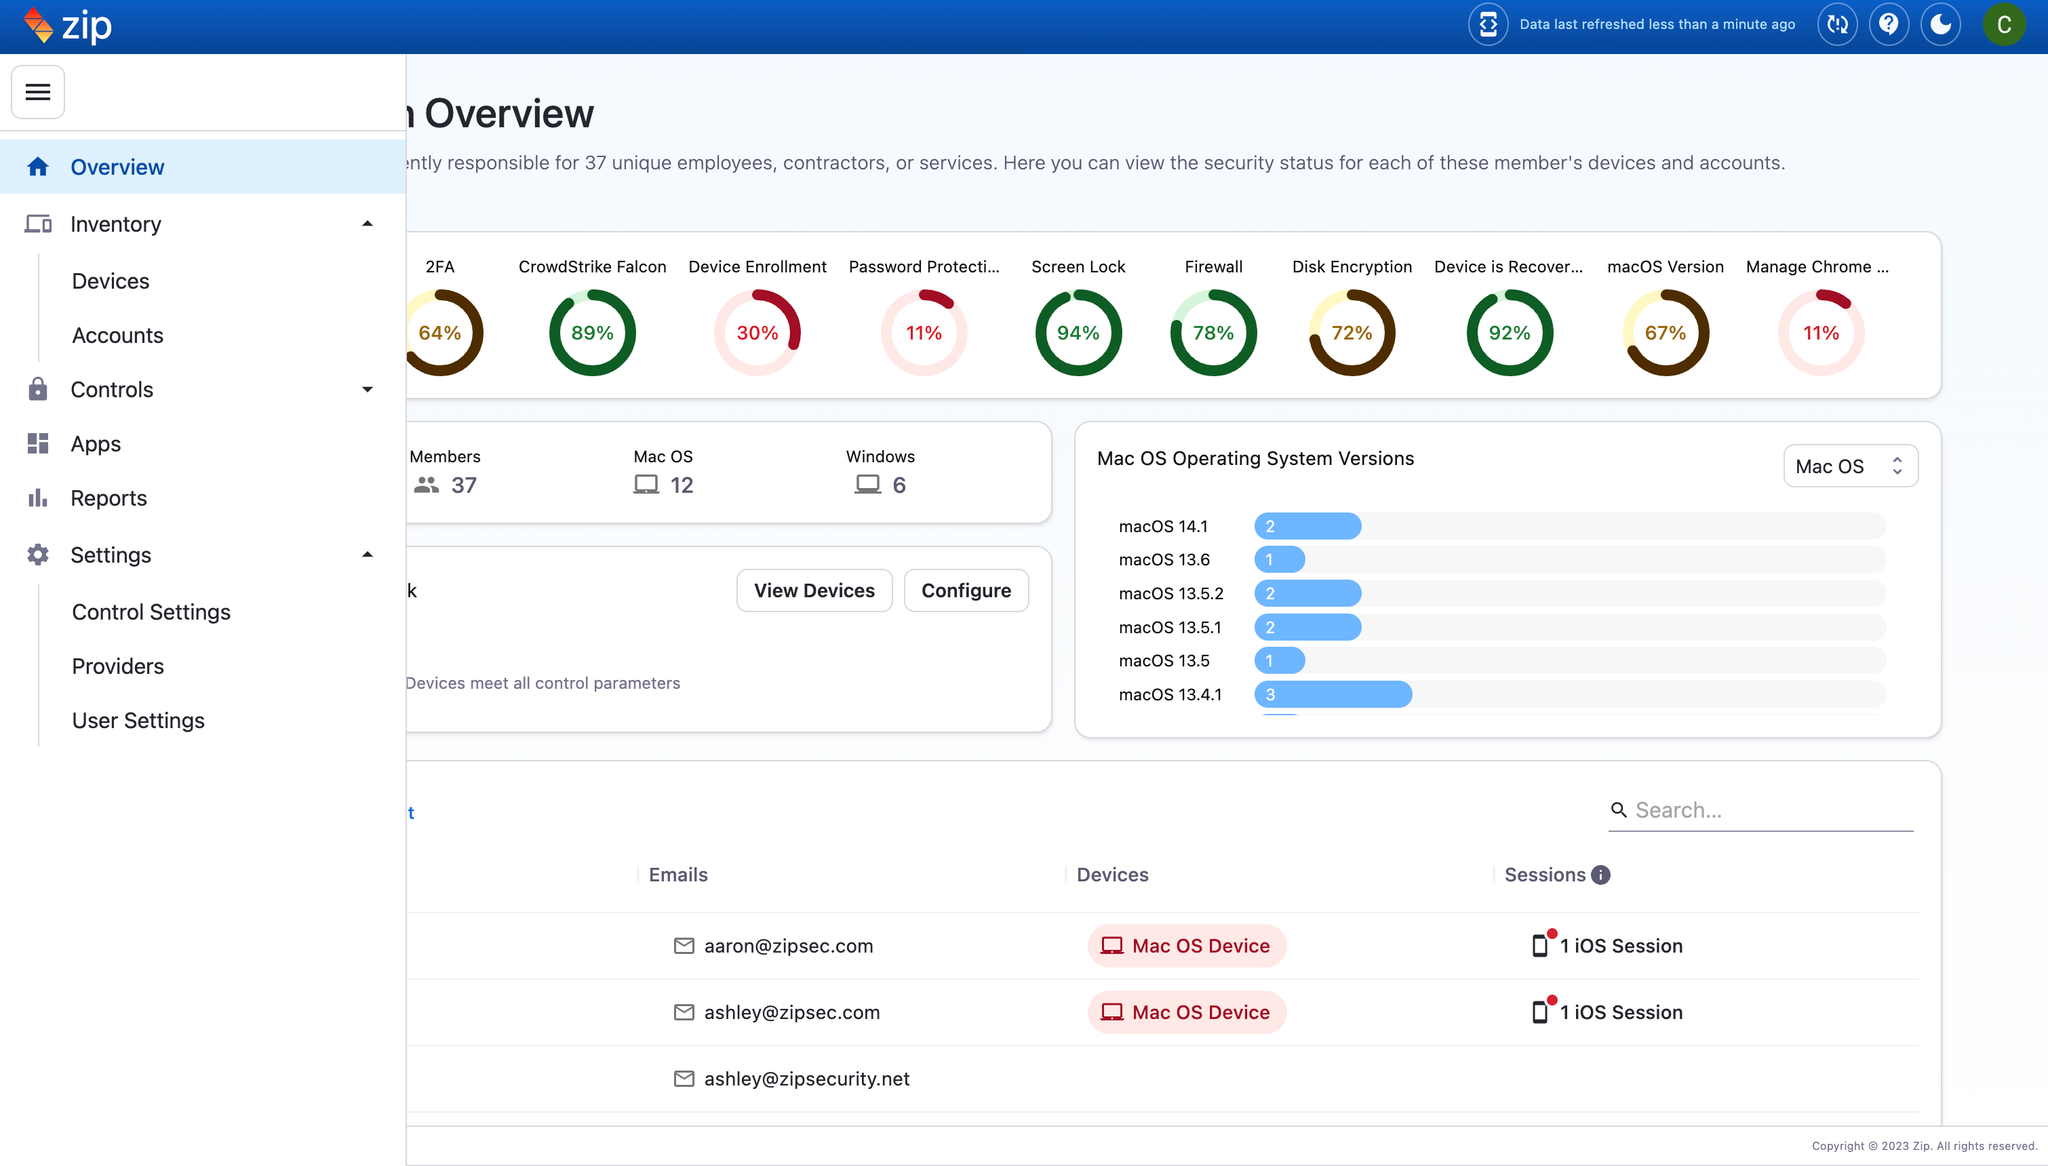
Task: Open the help question mark icon
Action: point(1889,25)
